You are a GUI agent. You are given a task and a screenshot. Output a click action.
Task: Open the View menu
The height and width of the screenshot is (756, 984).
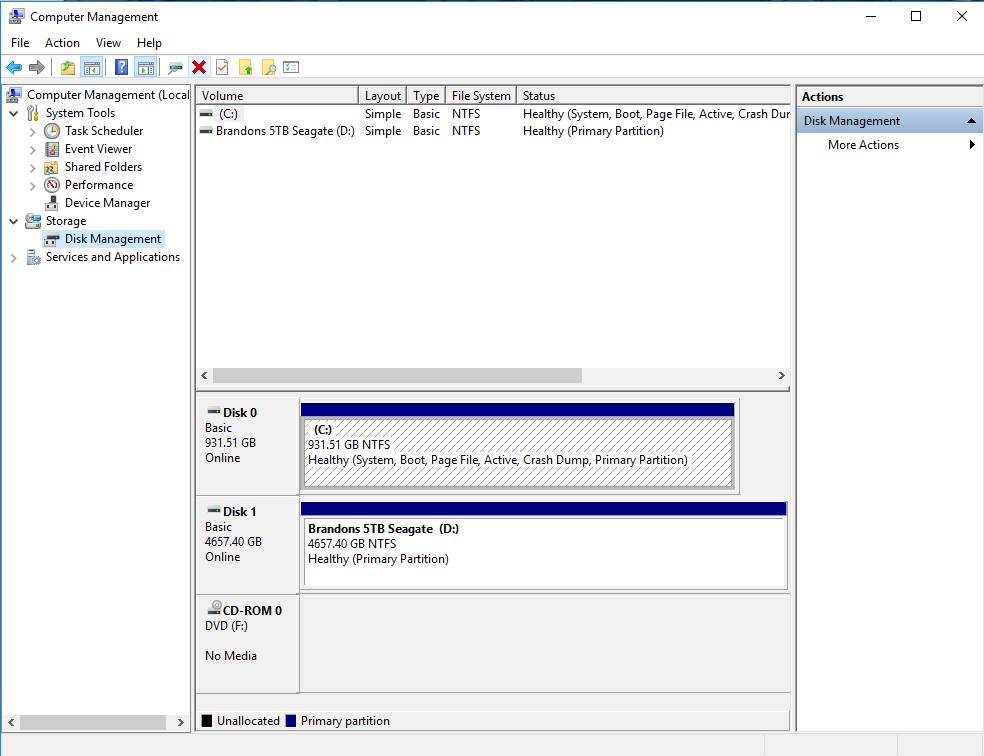pyautogui.click(x=108, y=43)
